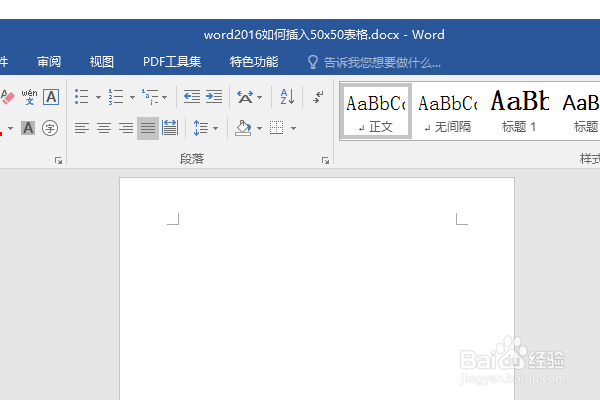Viewport: 600px width, 400px height.
Task: Open line and paragraph spacing
Action: 201,128
